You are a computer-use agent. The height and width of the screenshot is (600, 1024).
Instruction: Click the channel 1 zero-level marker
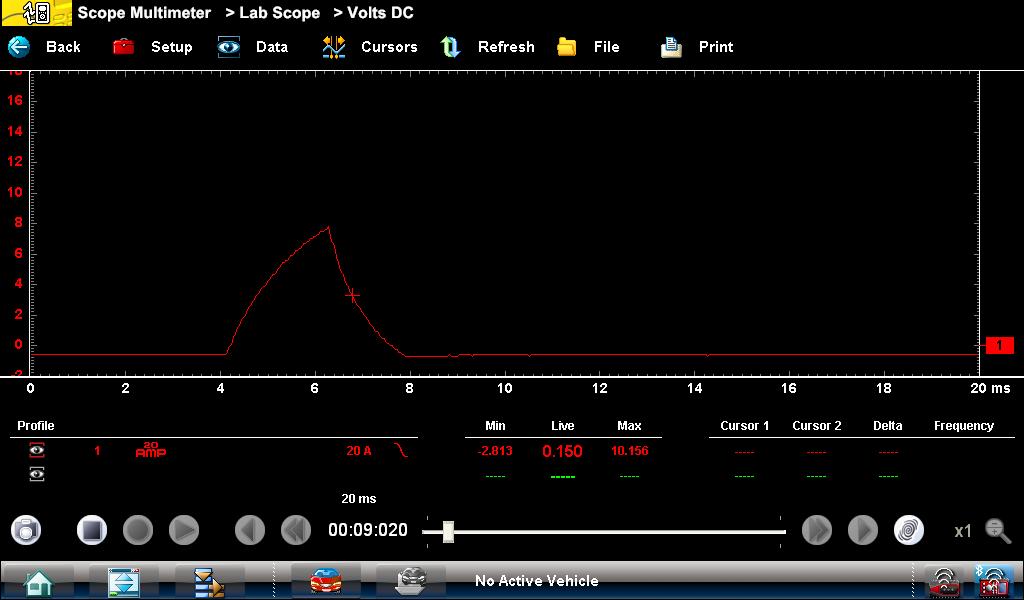999,345
